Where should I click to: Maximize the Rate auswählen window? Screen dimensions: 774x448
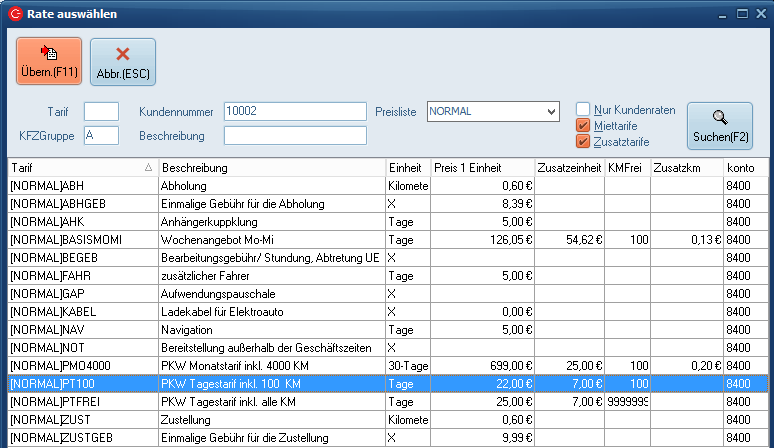(742, 14)
